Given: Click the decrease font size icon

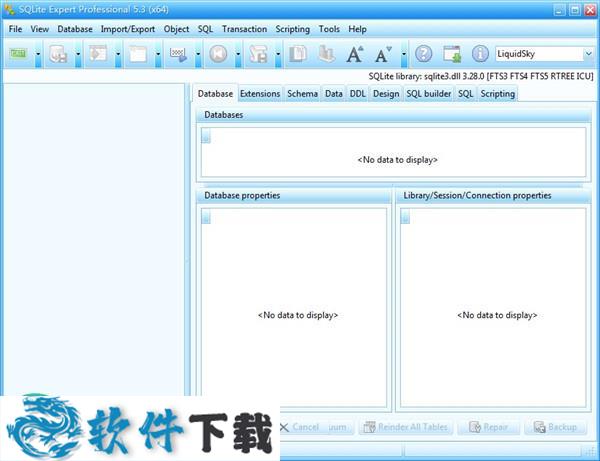Looking at the screenshot, I should 382,54.
